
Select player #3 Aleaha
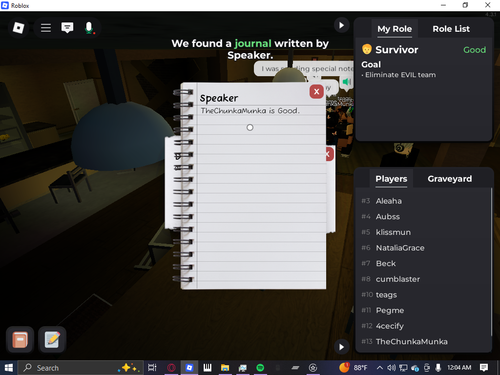[x=423, y=201]
